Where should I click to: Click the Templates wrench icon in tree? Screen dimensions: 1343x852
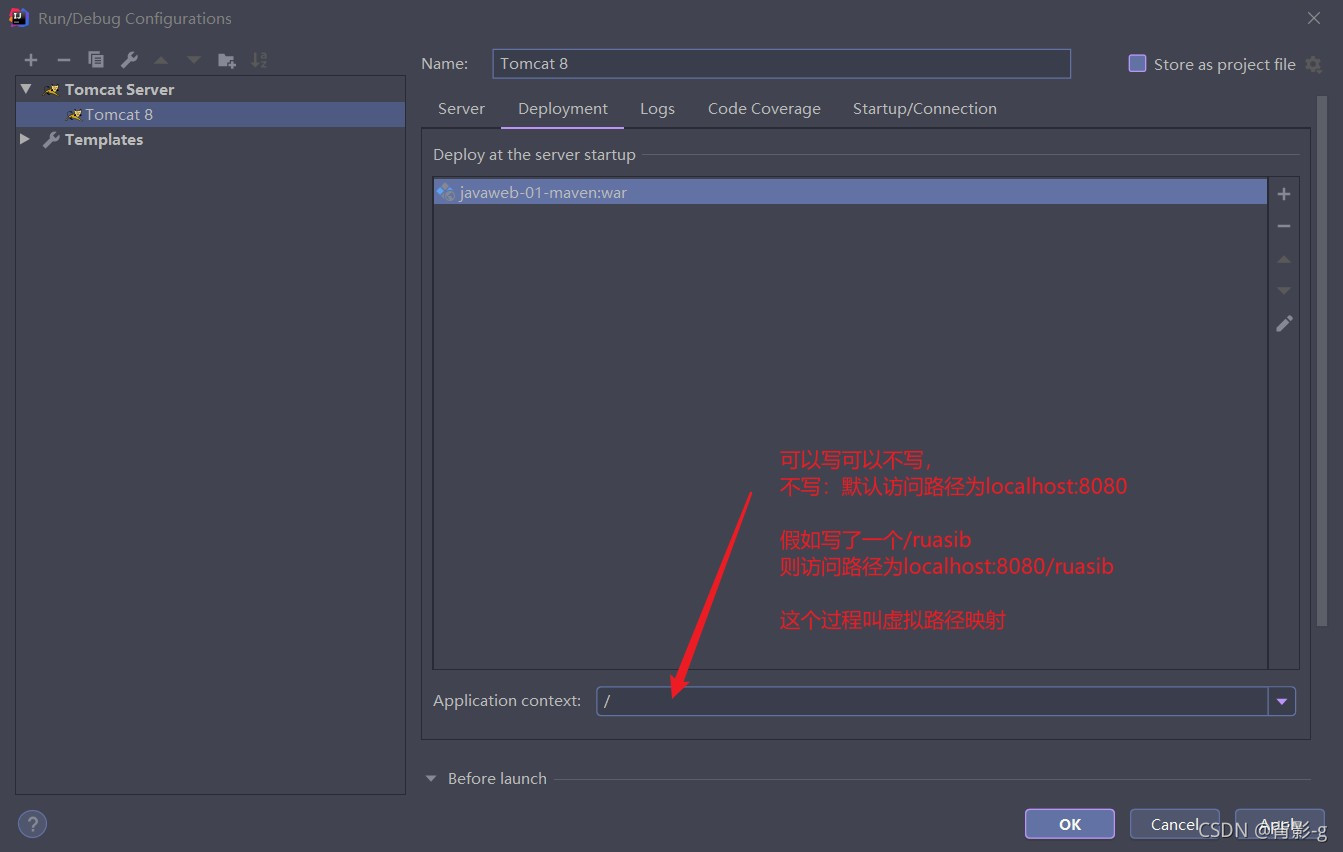point(52,140)
